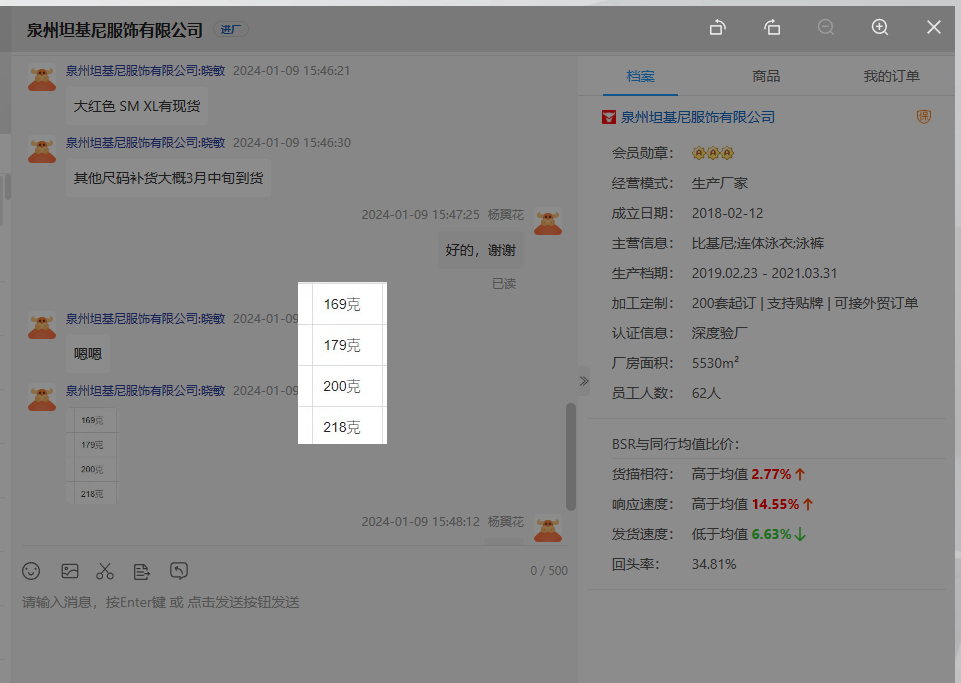Click the 进厂 tag beside company title
961x683 pixels.
click(x=231, y=30)
